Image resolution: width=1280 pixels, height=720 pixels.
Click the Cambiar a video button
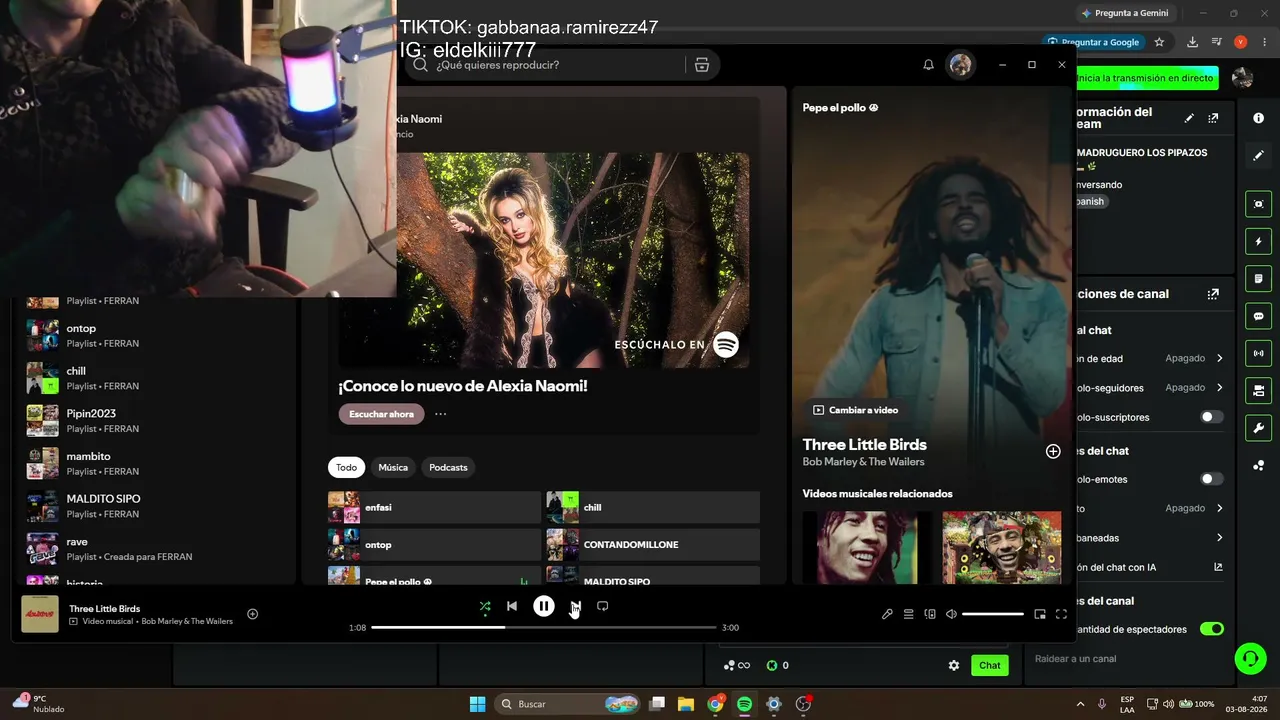[x=857, y=410]
